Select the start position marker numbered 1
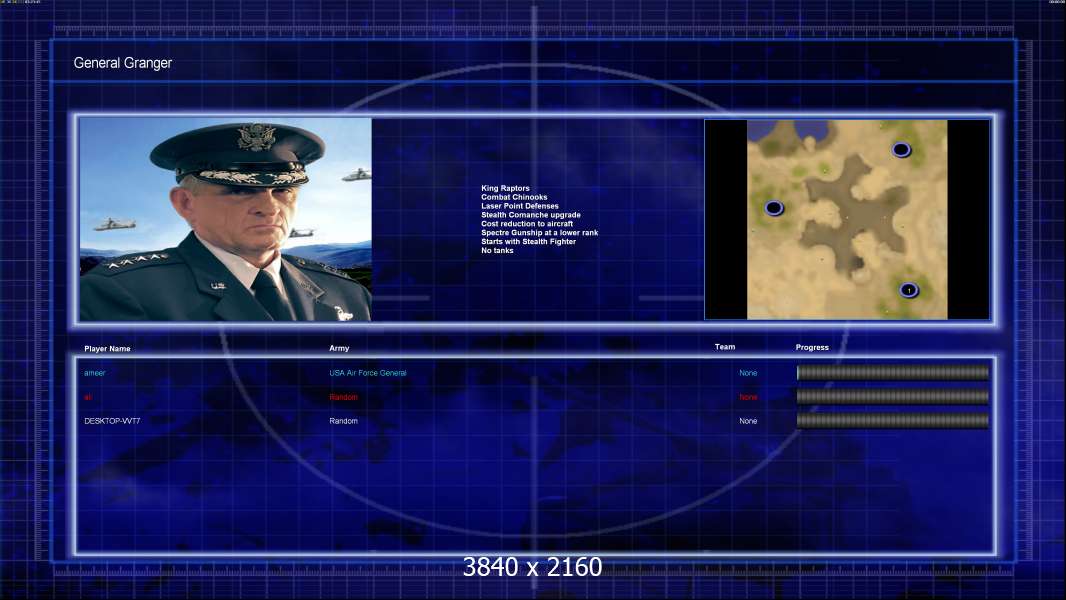 tap(909, 290)
